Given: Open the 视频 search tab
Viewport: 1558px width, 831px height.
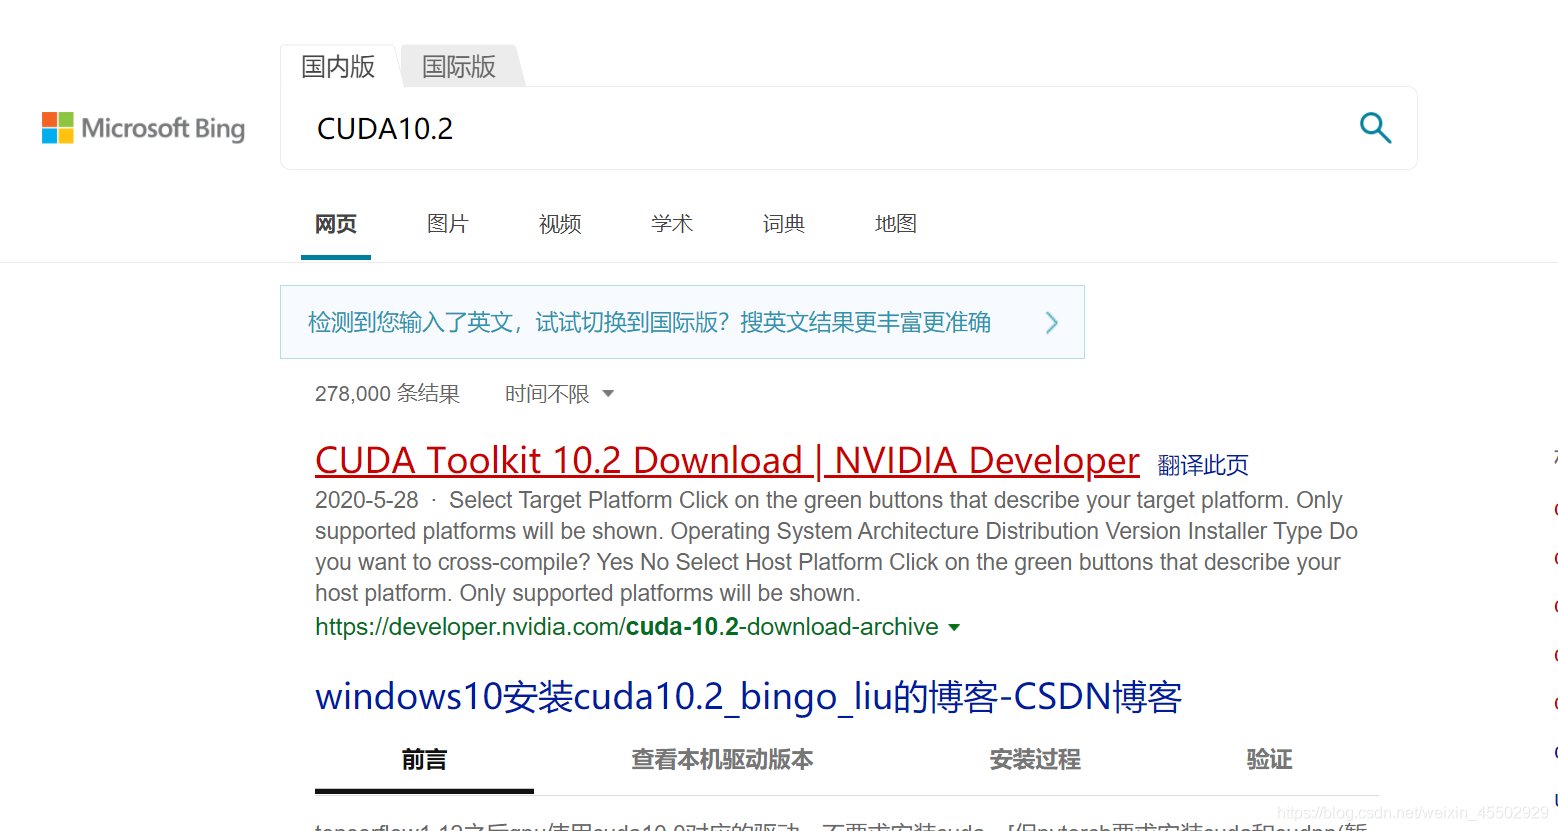Looking at the screenshot, I should 560,224.
